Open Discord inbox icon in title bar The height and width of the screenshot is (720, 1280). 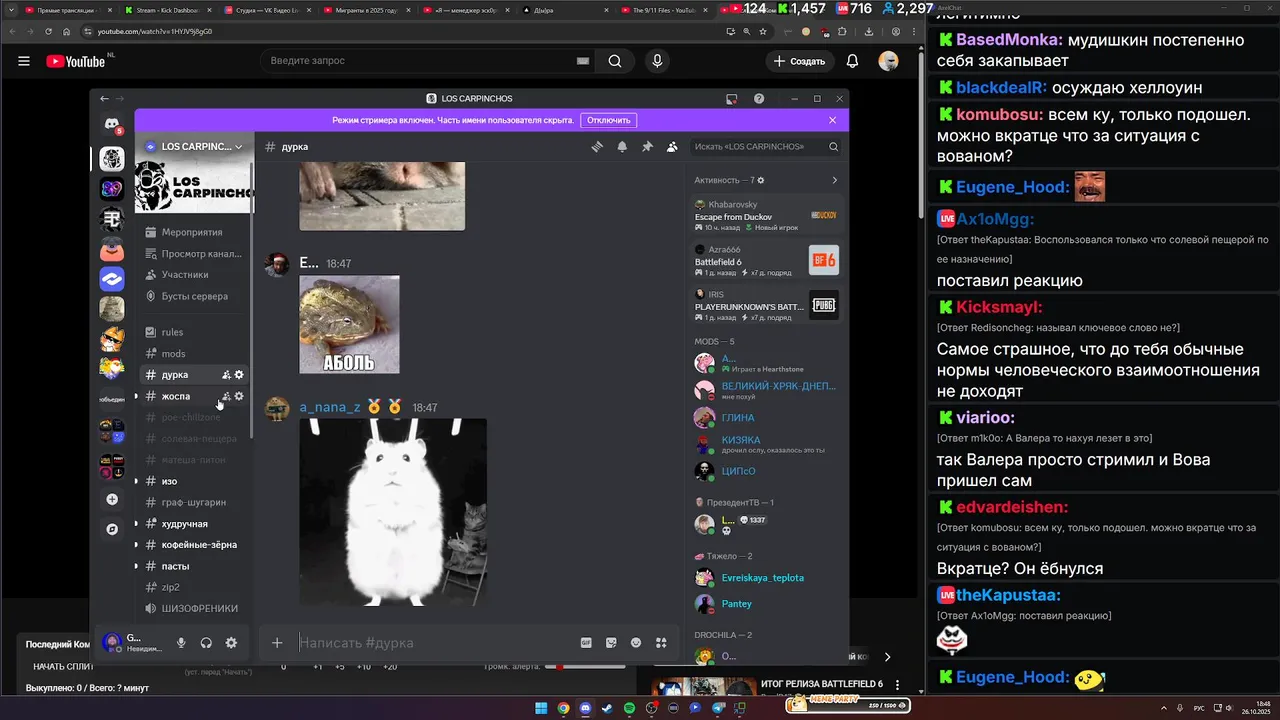point(732,98)
